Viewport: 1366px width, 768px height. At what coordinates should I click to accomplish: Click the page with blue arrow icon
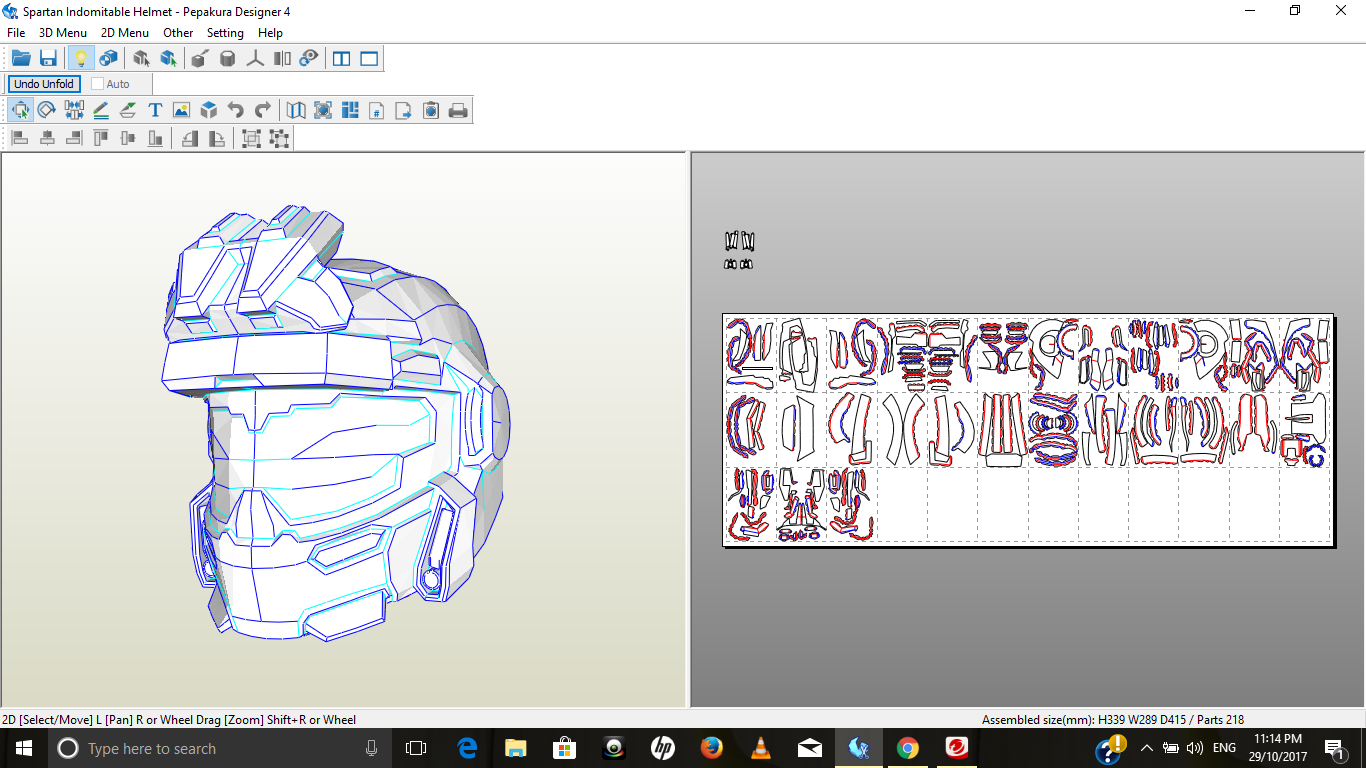point(404,110)
